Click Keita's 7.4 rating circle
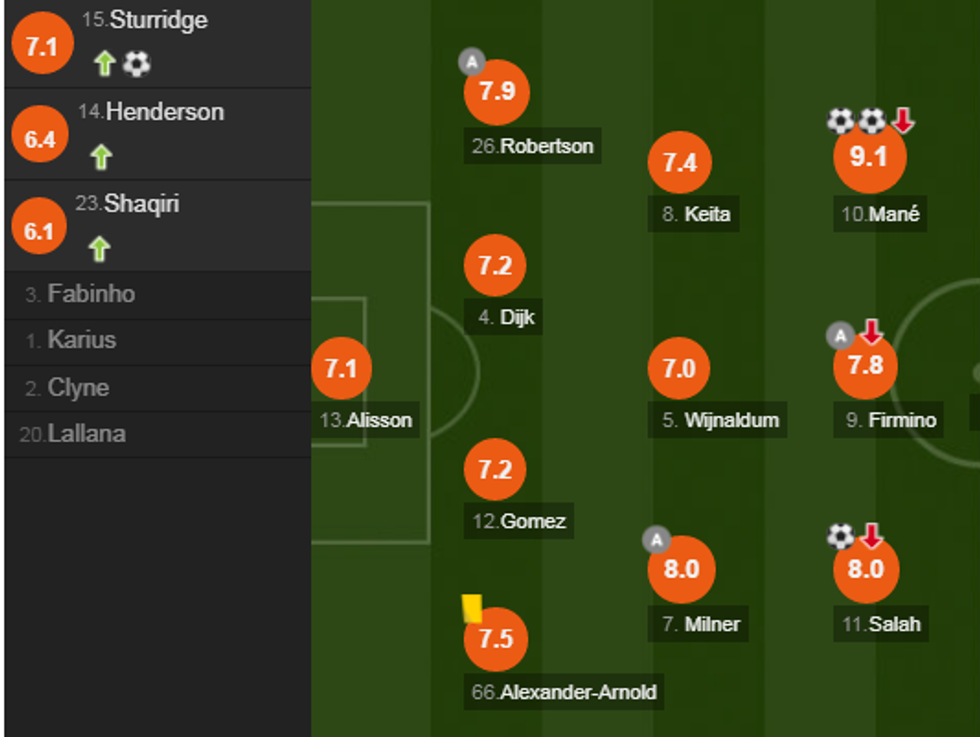 (679, 163)
